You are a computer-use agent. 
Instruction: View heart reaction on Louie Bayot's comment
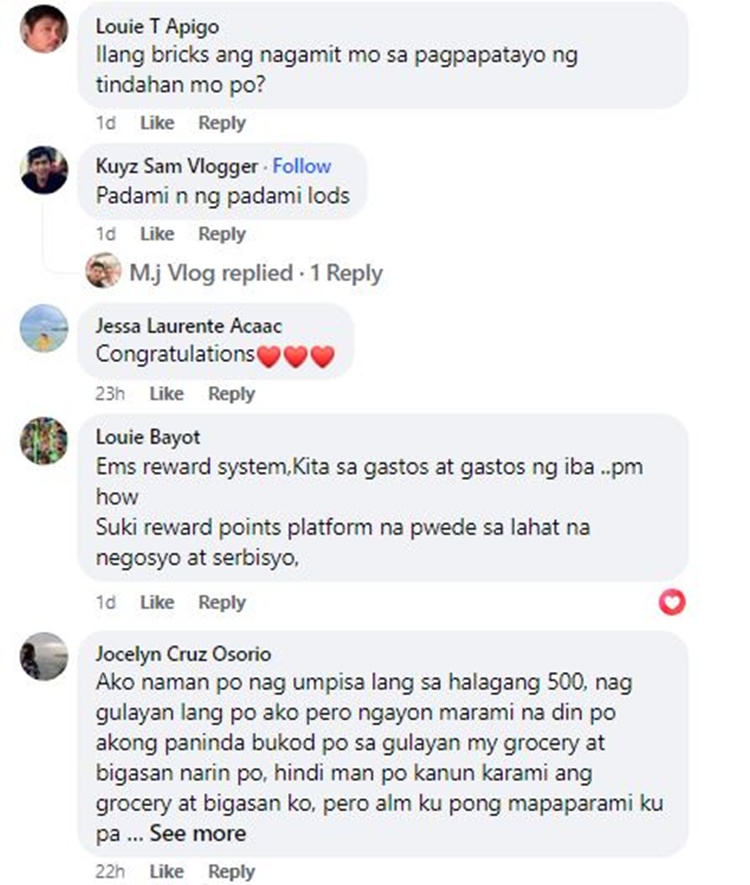pyautogui.click(x=672, y=602)
